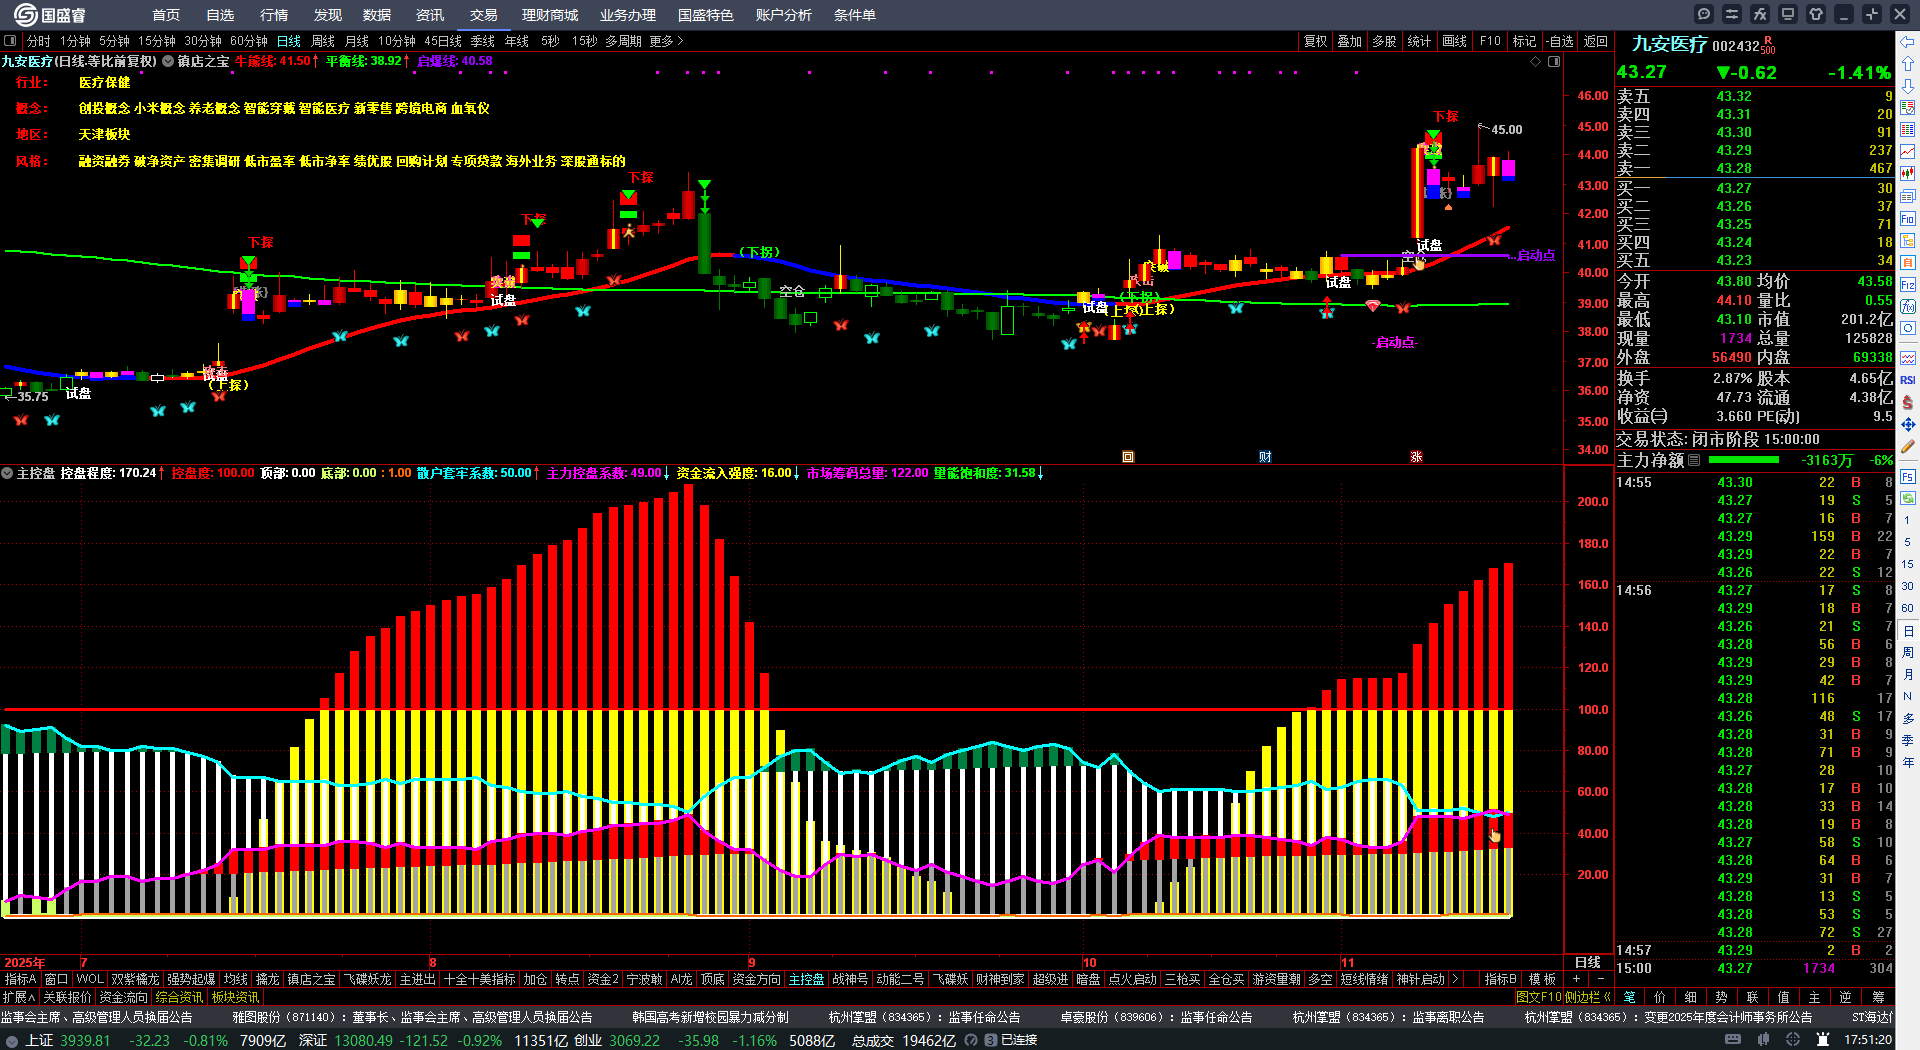
Task: Select the 笔 tick detail tab
Action: (x=1629, y=997)
